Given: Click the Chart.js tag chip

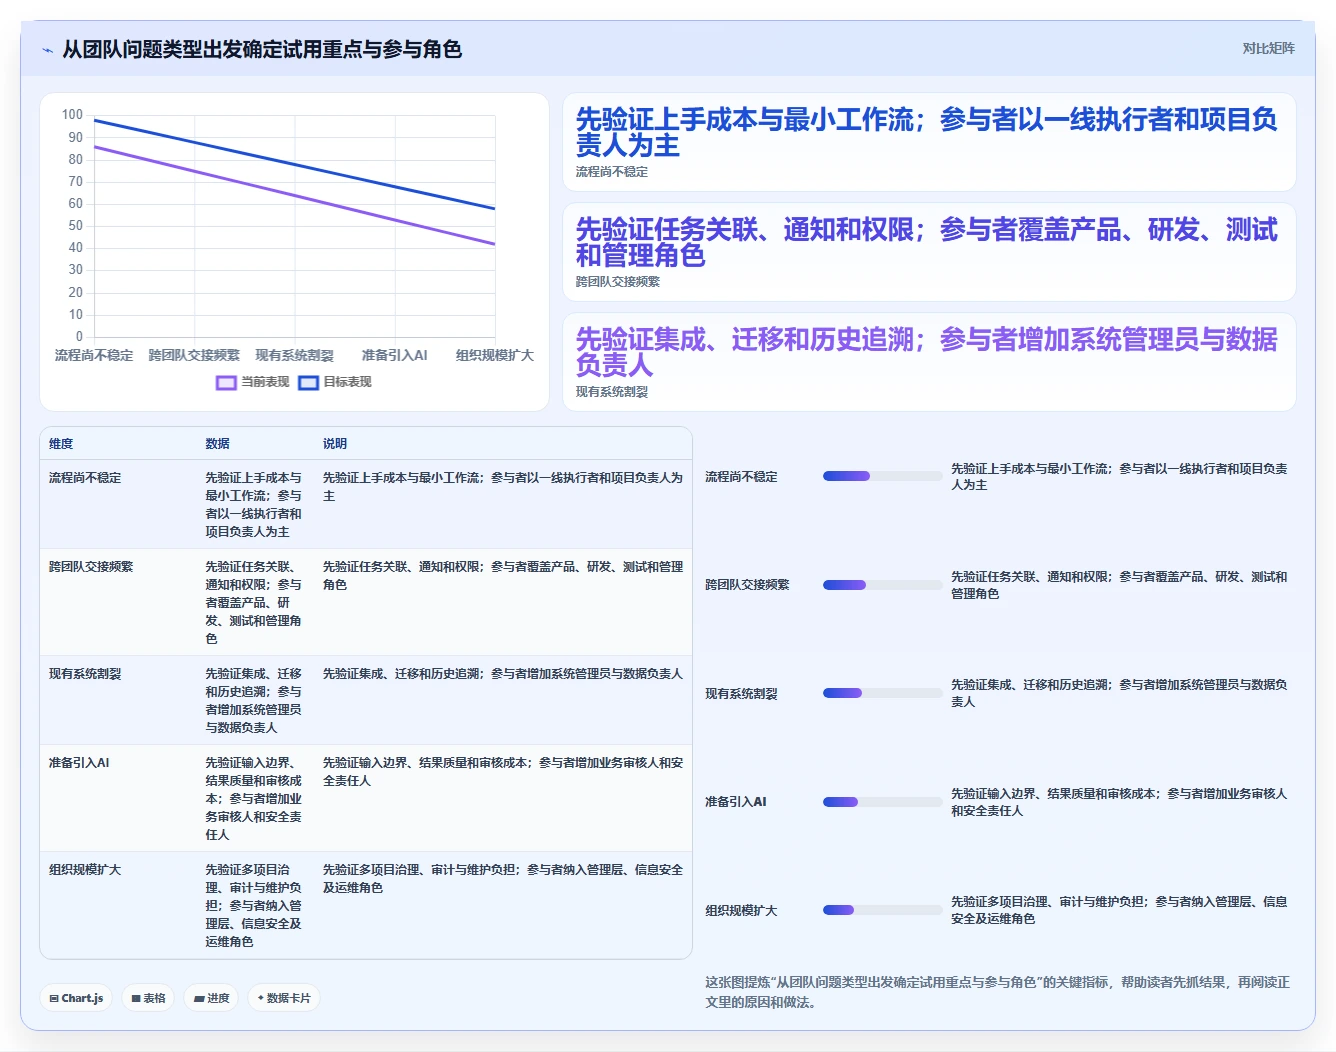Looking at the screenshot, I should click(x=76, y=998).
